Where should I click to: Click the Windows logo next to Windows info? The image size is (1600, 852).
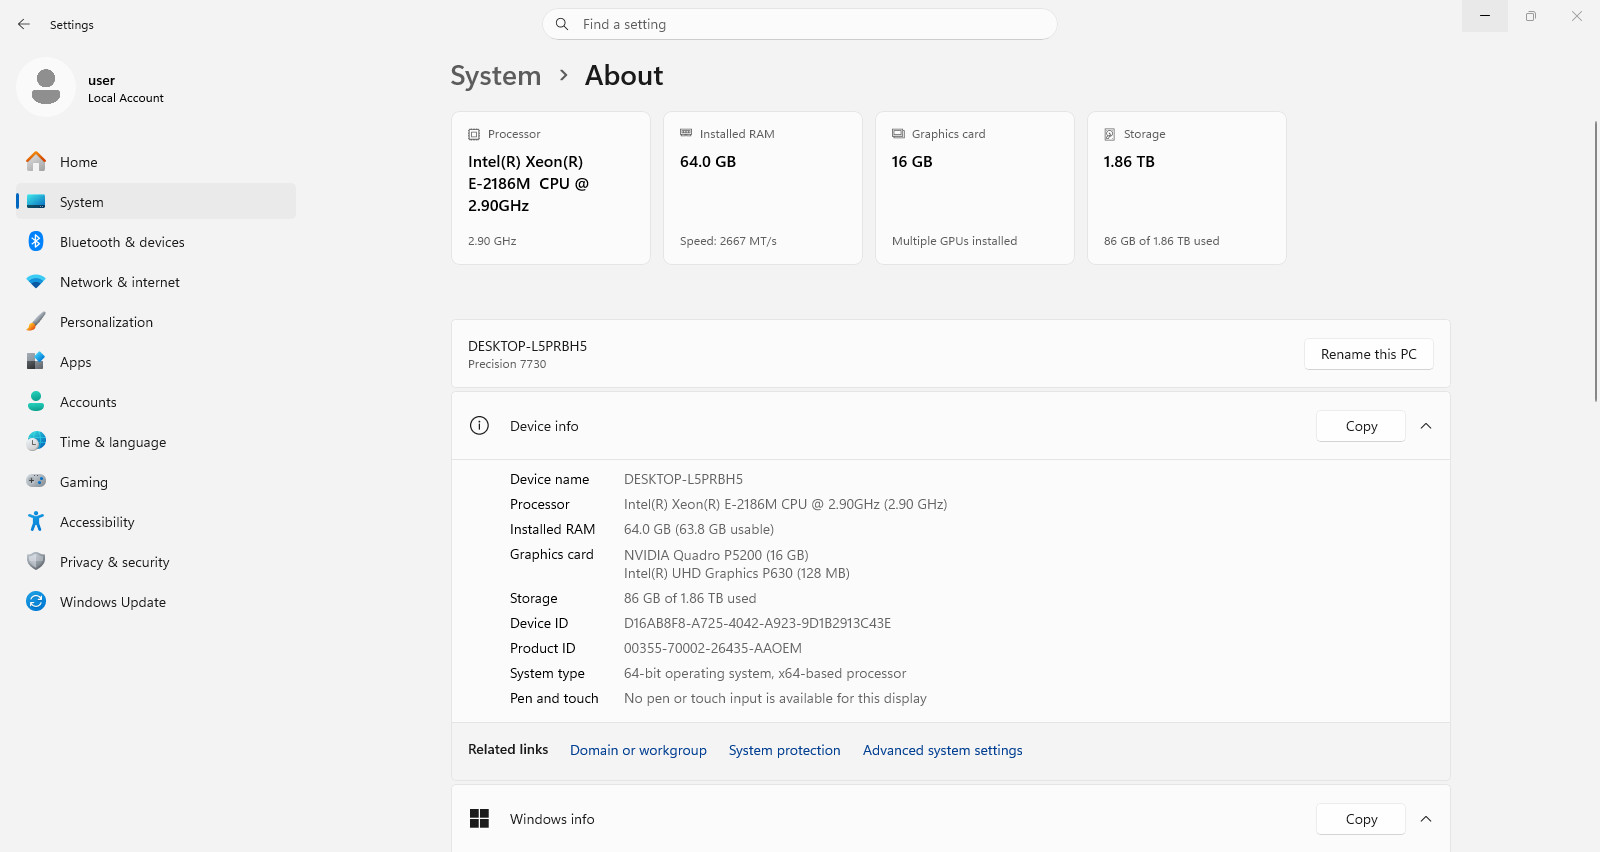(479, 818)
